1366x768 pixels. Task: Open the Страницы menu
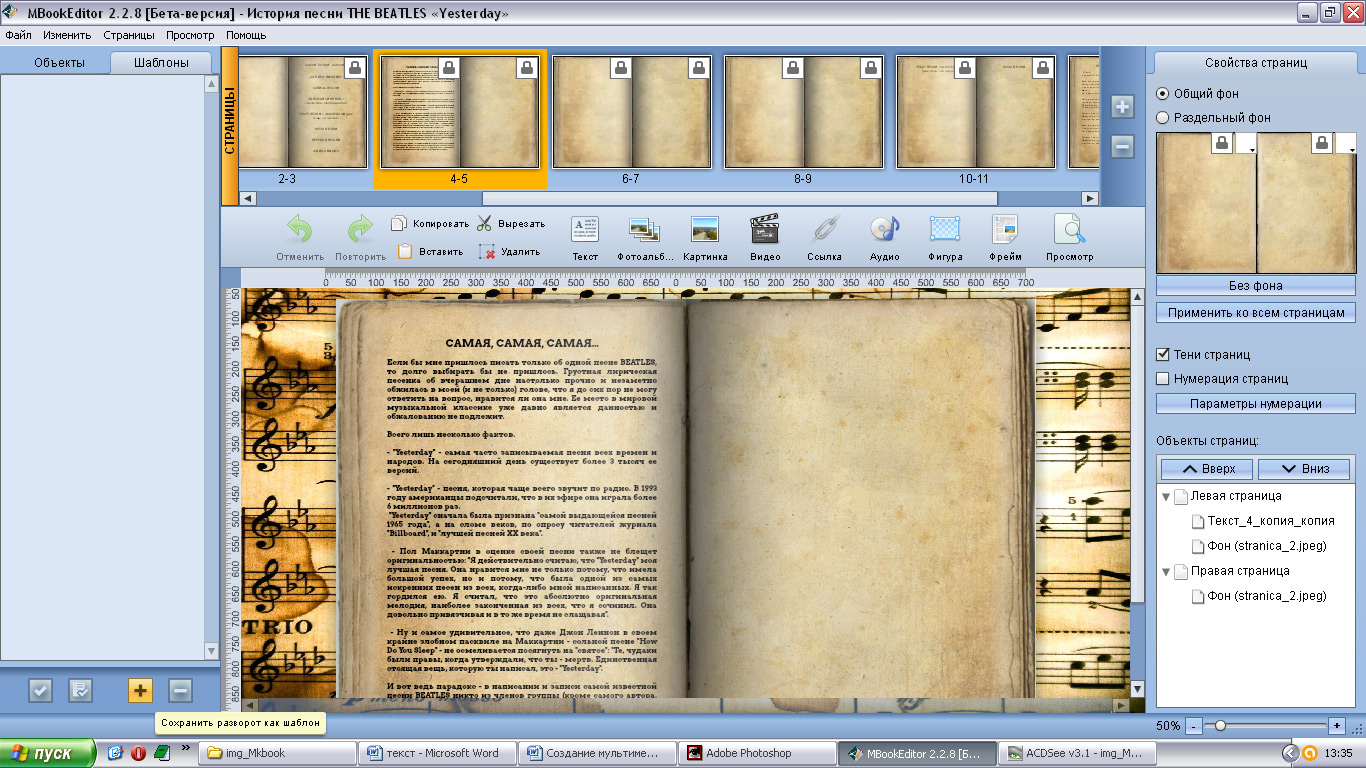129,35
